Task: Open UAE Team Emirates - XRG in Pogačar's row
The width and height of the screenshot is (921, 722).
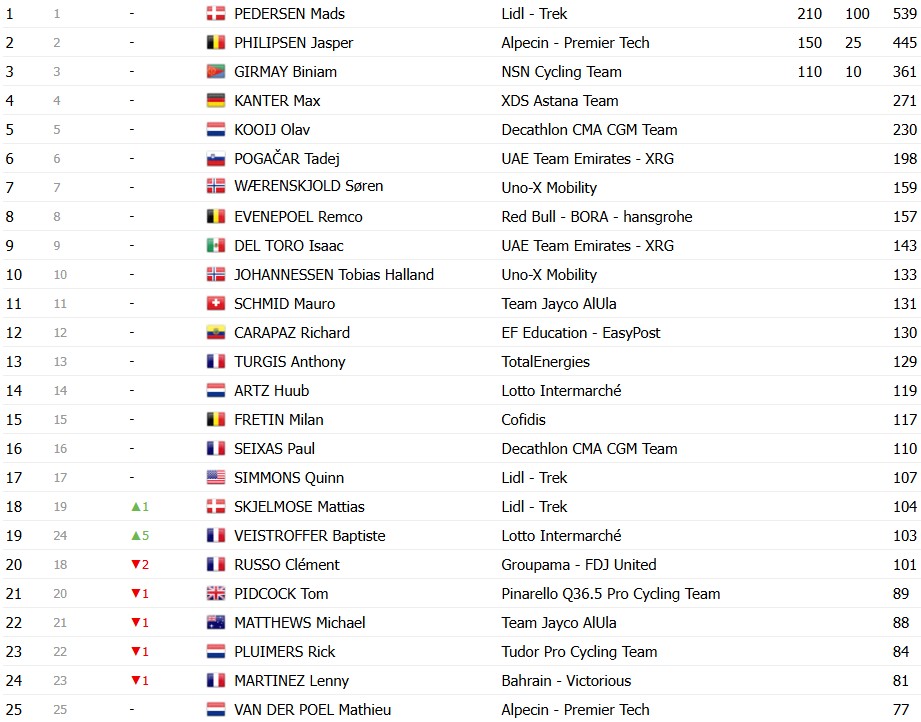Action: click(x=587, y=159)
